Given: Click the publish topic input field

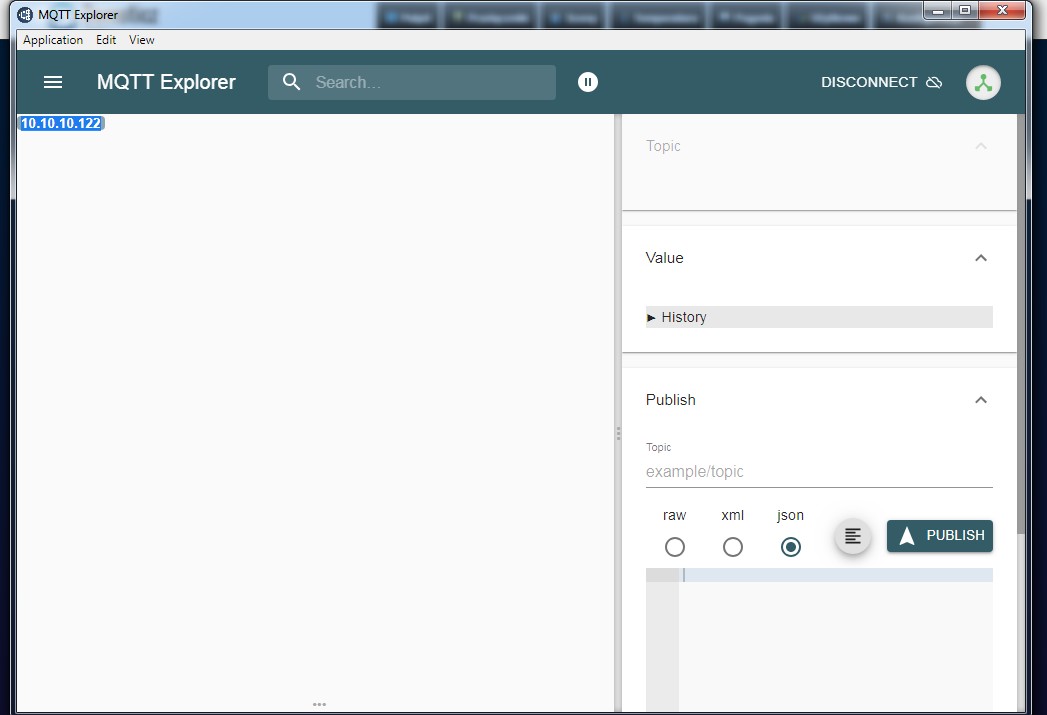Looking at the screenshot, I should (819, 471).
